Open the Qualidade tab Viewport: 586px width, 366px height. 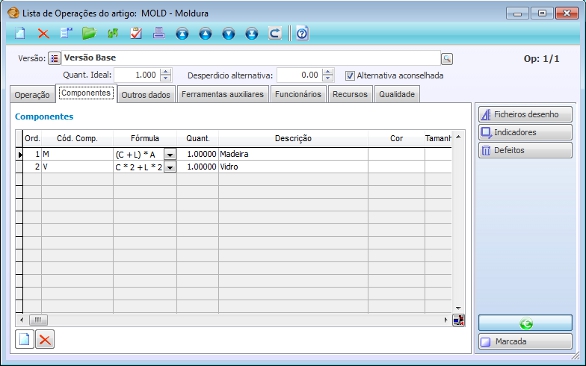click(397, 94)
